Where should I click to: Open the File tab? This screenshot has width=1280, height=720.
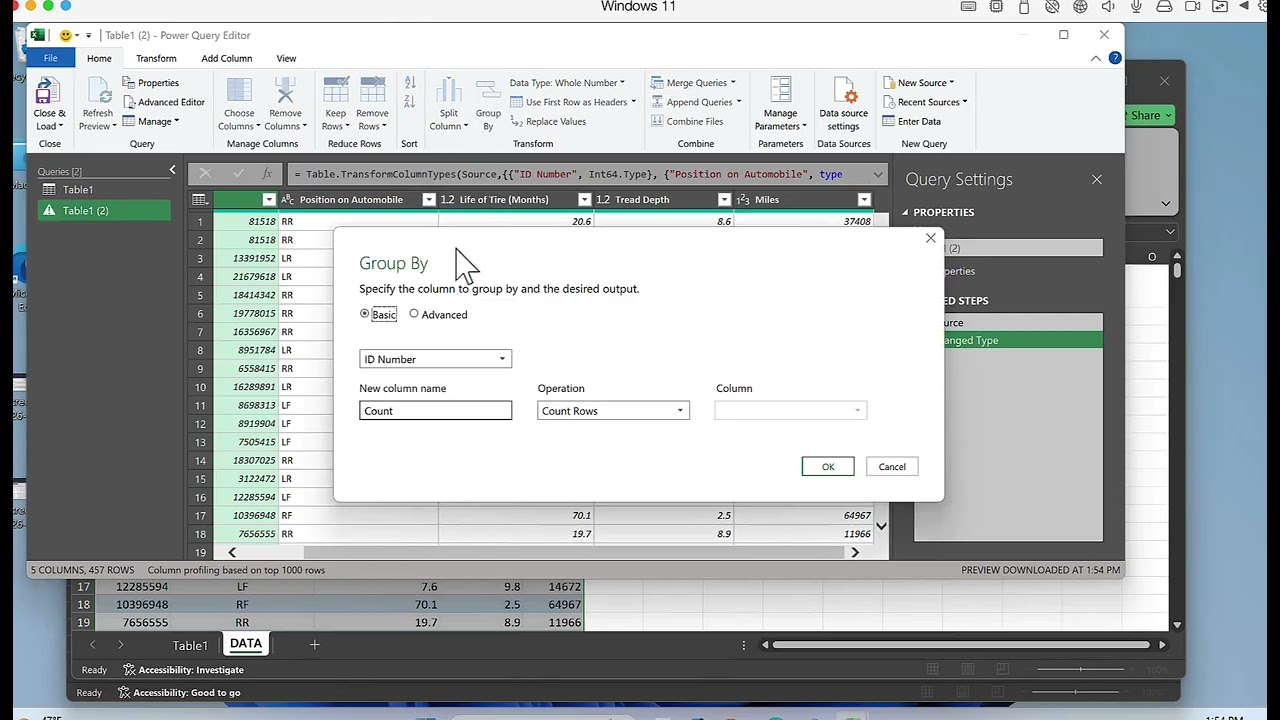(x=50, y=58)
